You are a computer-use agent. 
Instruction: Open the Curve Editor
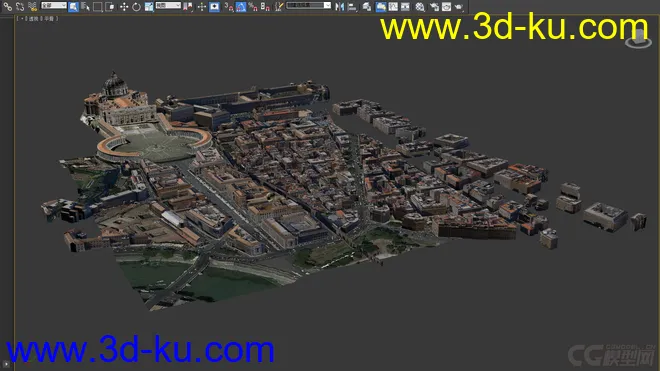coord(393,7)
